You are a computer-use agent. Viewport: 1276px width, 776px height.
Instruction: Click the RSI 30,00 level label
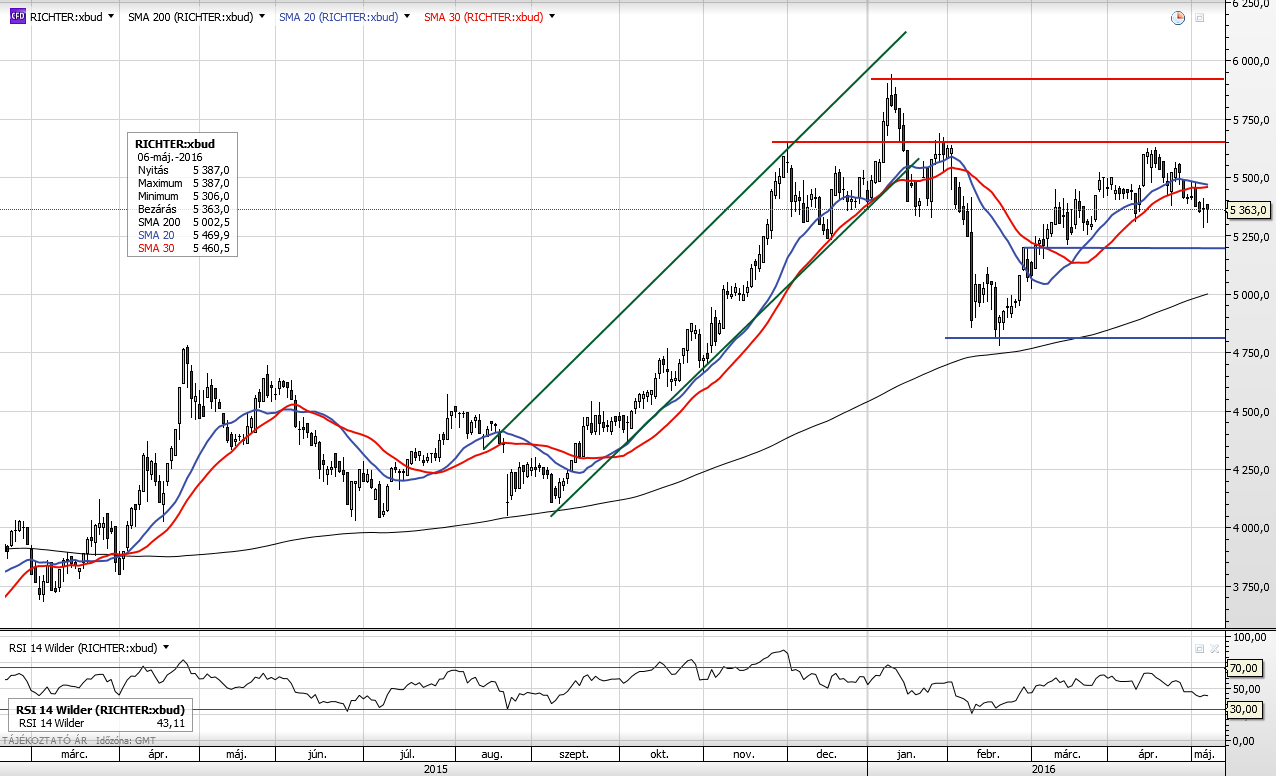tap(1243, 709)
